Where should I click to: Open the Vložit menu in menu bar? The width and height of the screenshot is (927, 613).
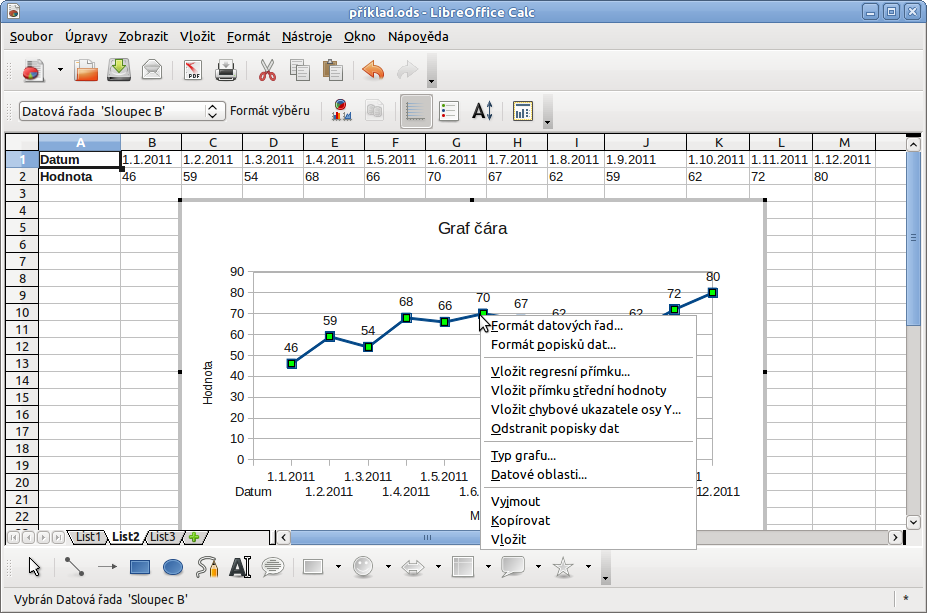coord(197,37)
